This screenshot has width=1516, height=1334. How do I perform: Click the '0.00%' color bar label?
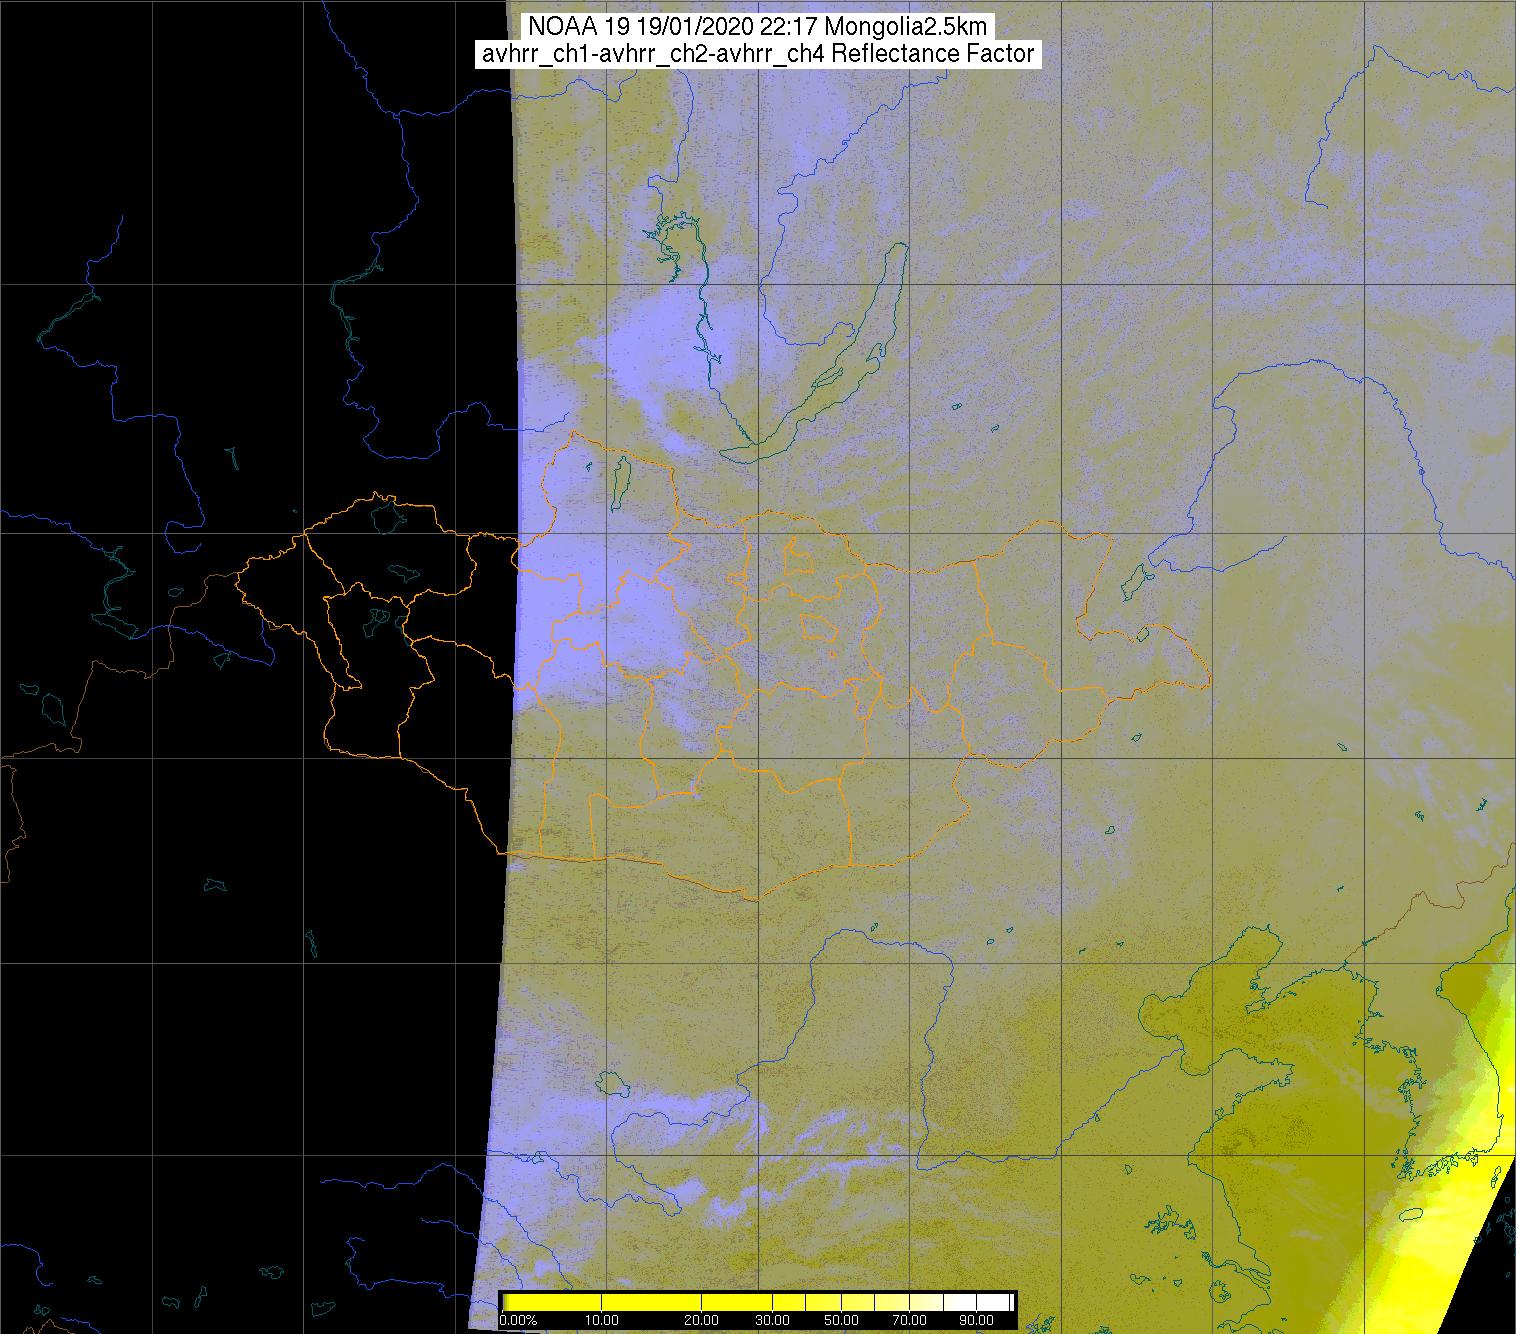518,1320
